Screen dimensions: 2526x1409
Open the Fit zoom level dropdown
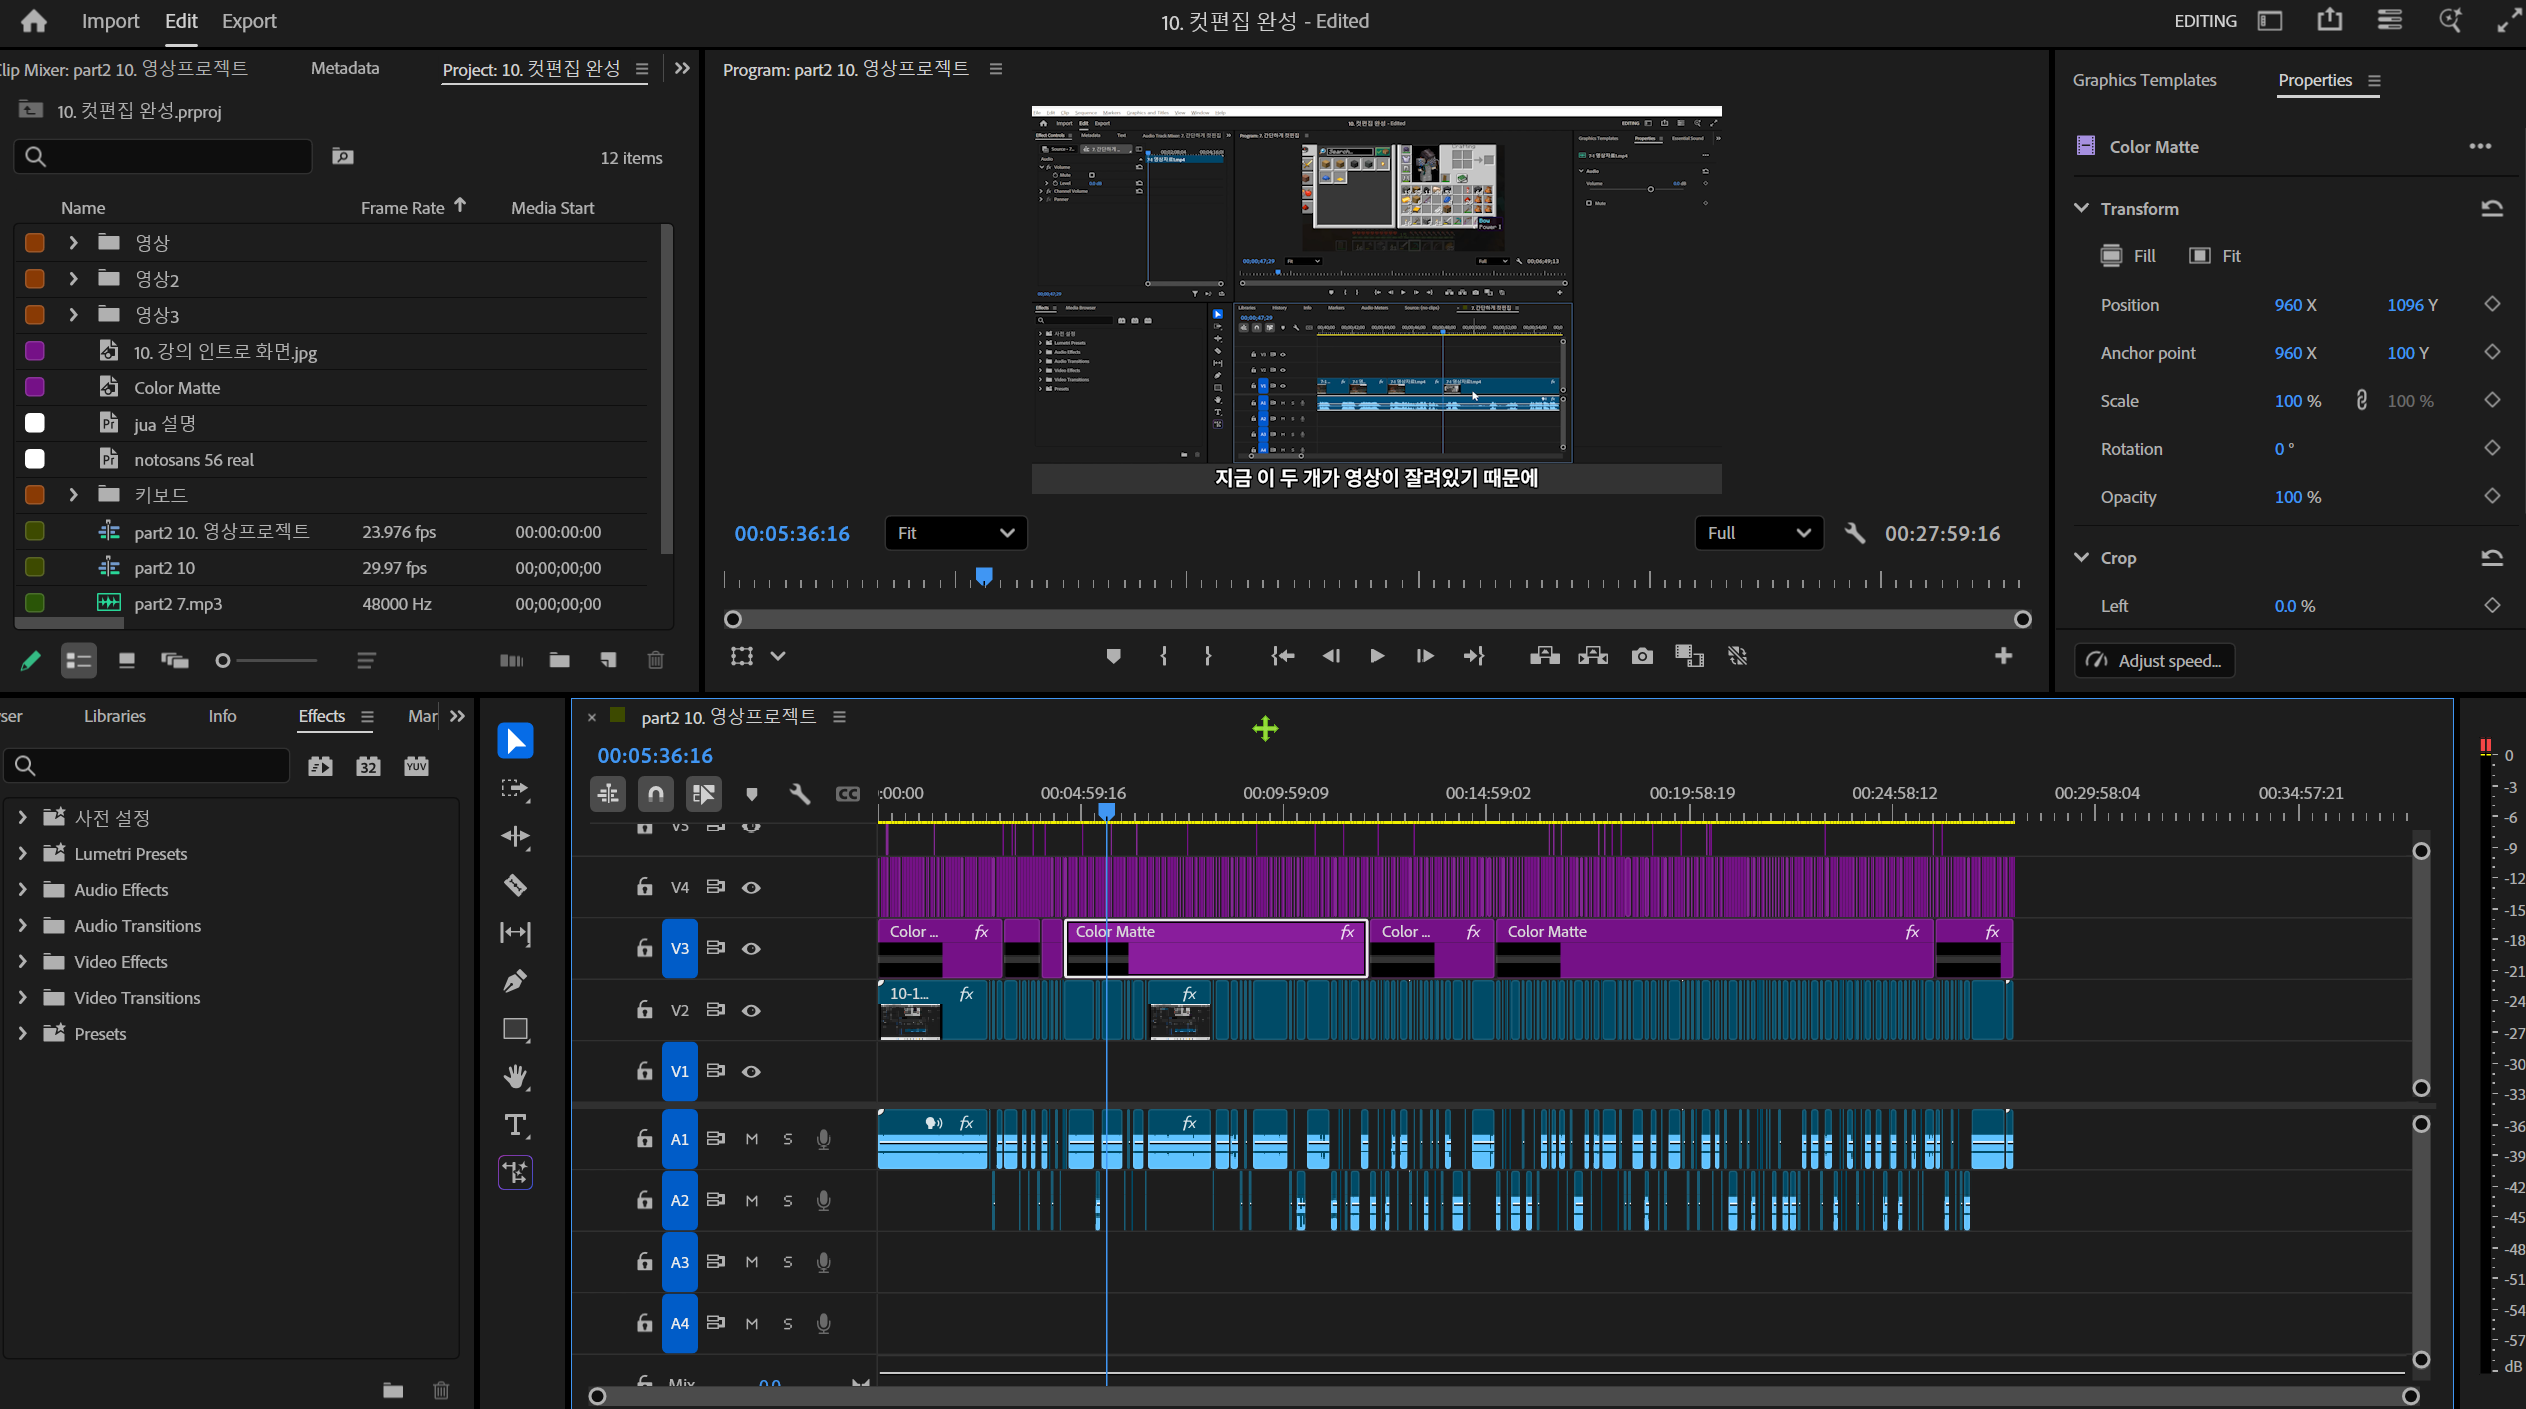(x=955, y=533)
